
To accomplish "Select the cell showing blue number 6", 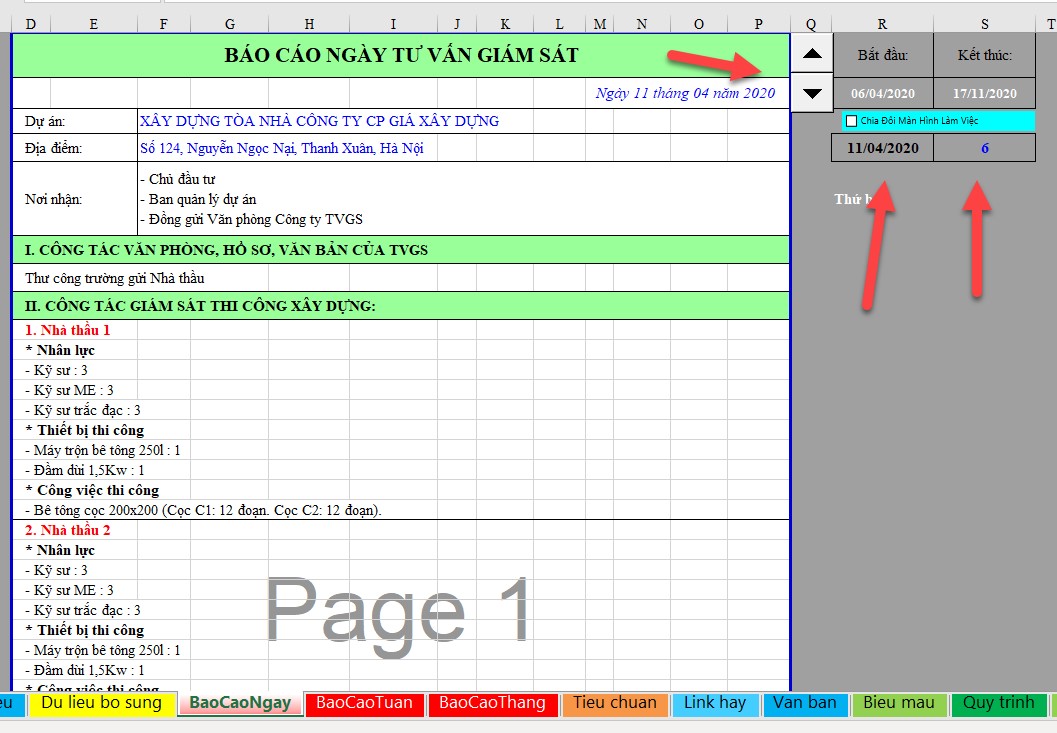I will coord(984,148).
